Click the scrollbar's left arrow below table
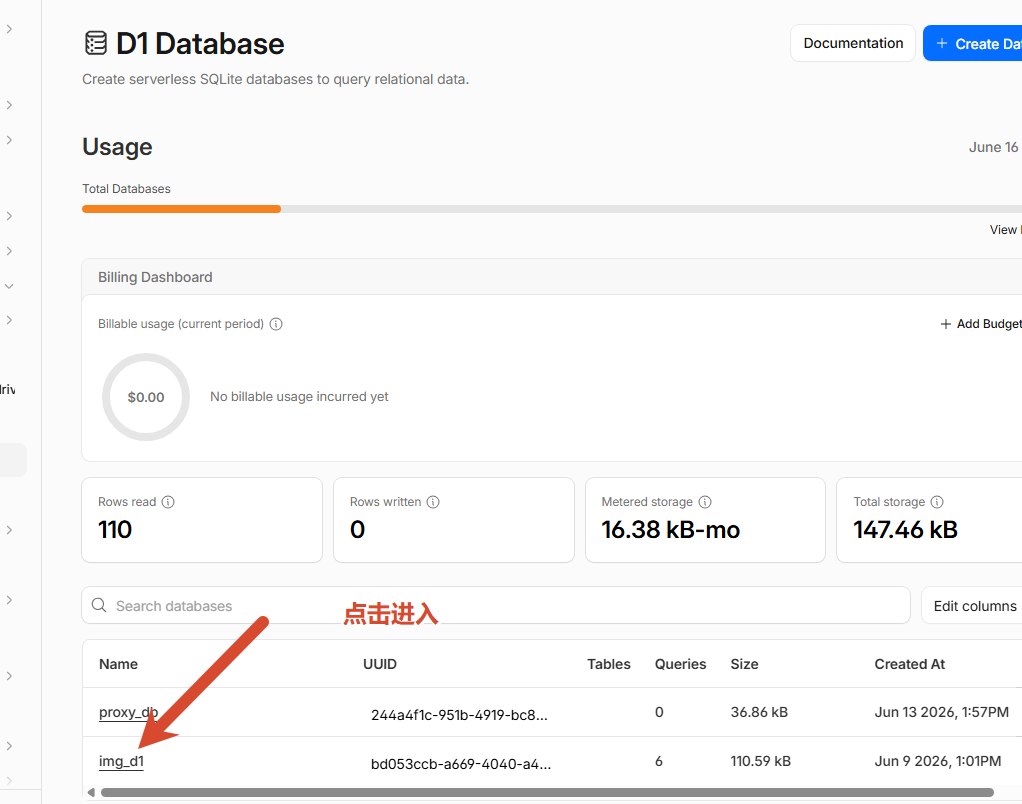 click(x=91, y=792)
